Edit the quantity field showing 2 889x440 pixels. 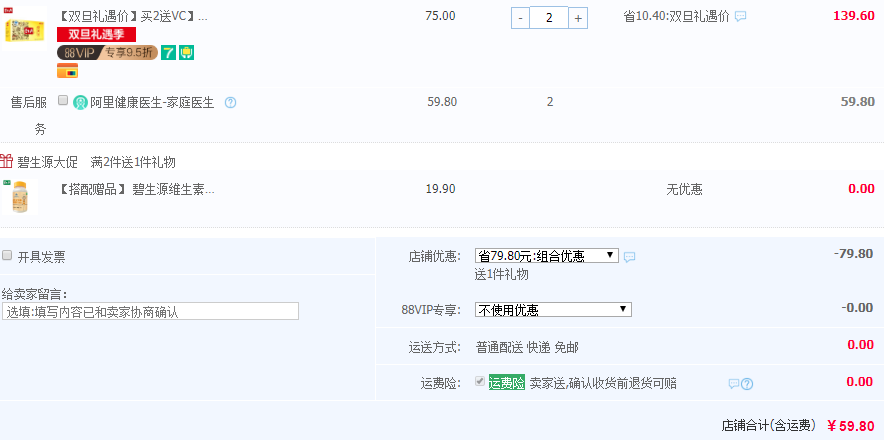[x=549, y=18]
